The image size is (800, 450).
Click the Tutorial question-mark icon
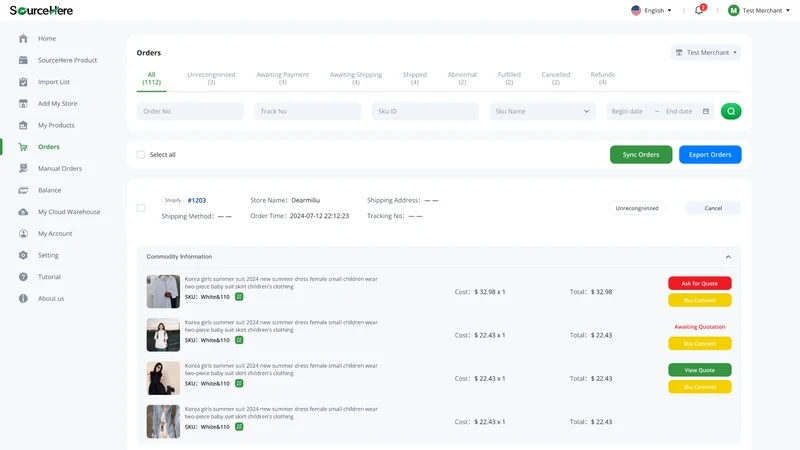(23, 277)
